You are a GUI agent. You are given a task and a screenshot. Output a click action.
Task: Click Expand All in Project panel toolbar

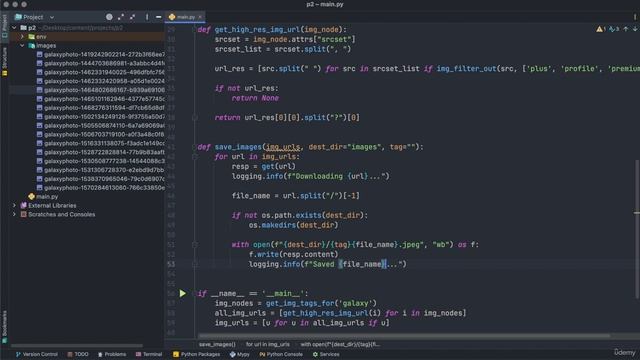(x=121, y=17)
